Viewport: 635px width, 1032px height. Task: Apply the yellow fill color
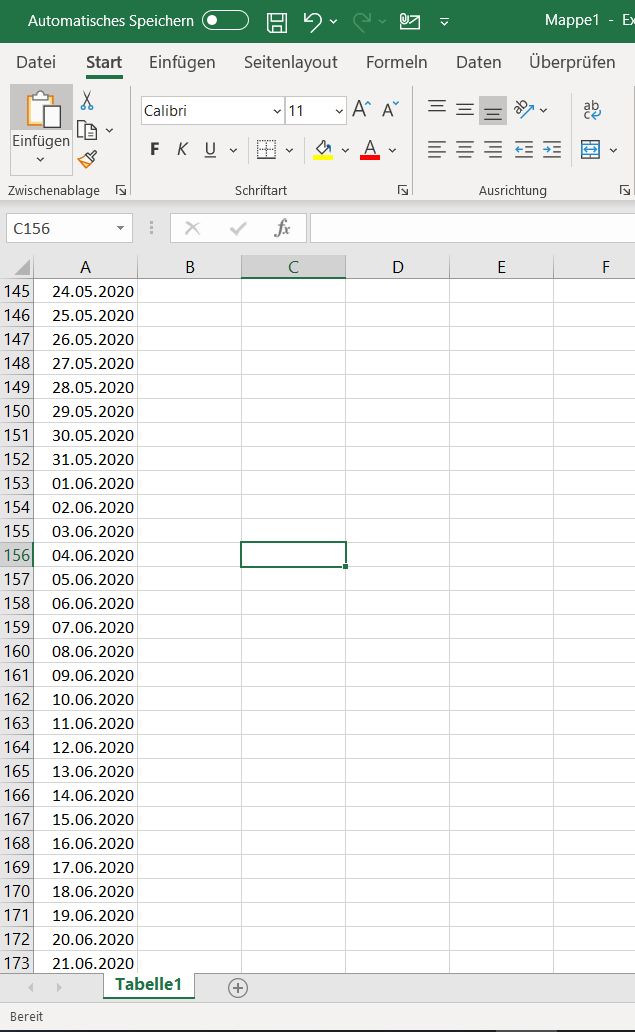[x=323, y=149]
